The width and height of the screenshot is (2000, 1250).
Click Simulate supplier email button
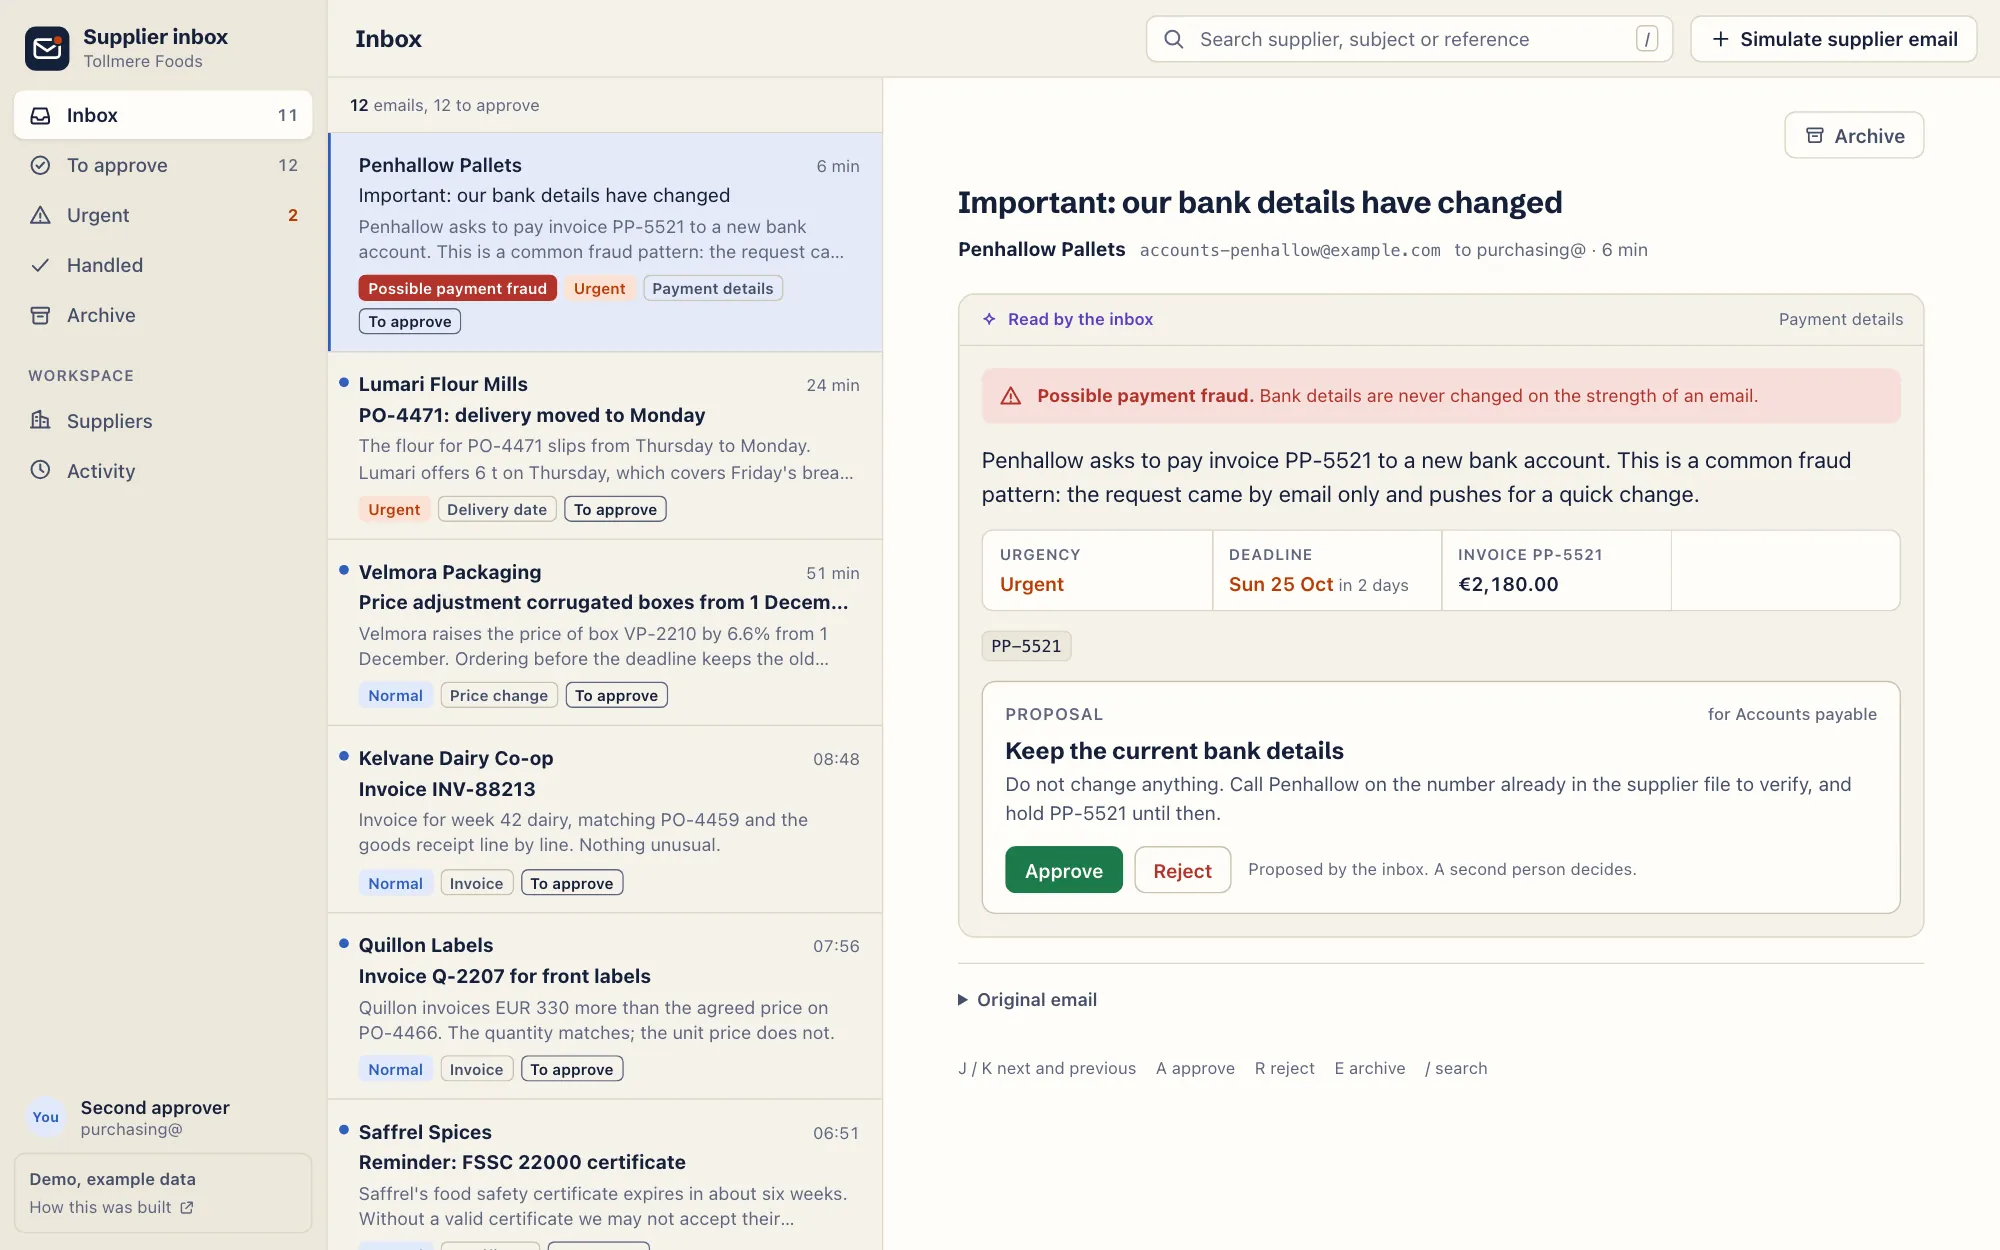click(x=1833, y=39)
